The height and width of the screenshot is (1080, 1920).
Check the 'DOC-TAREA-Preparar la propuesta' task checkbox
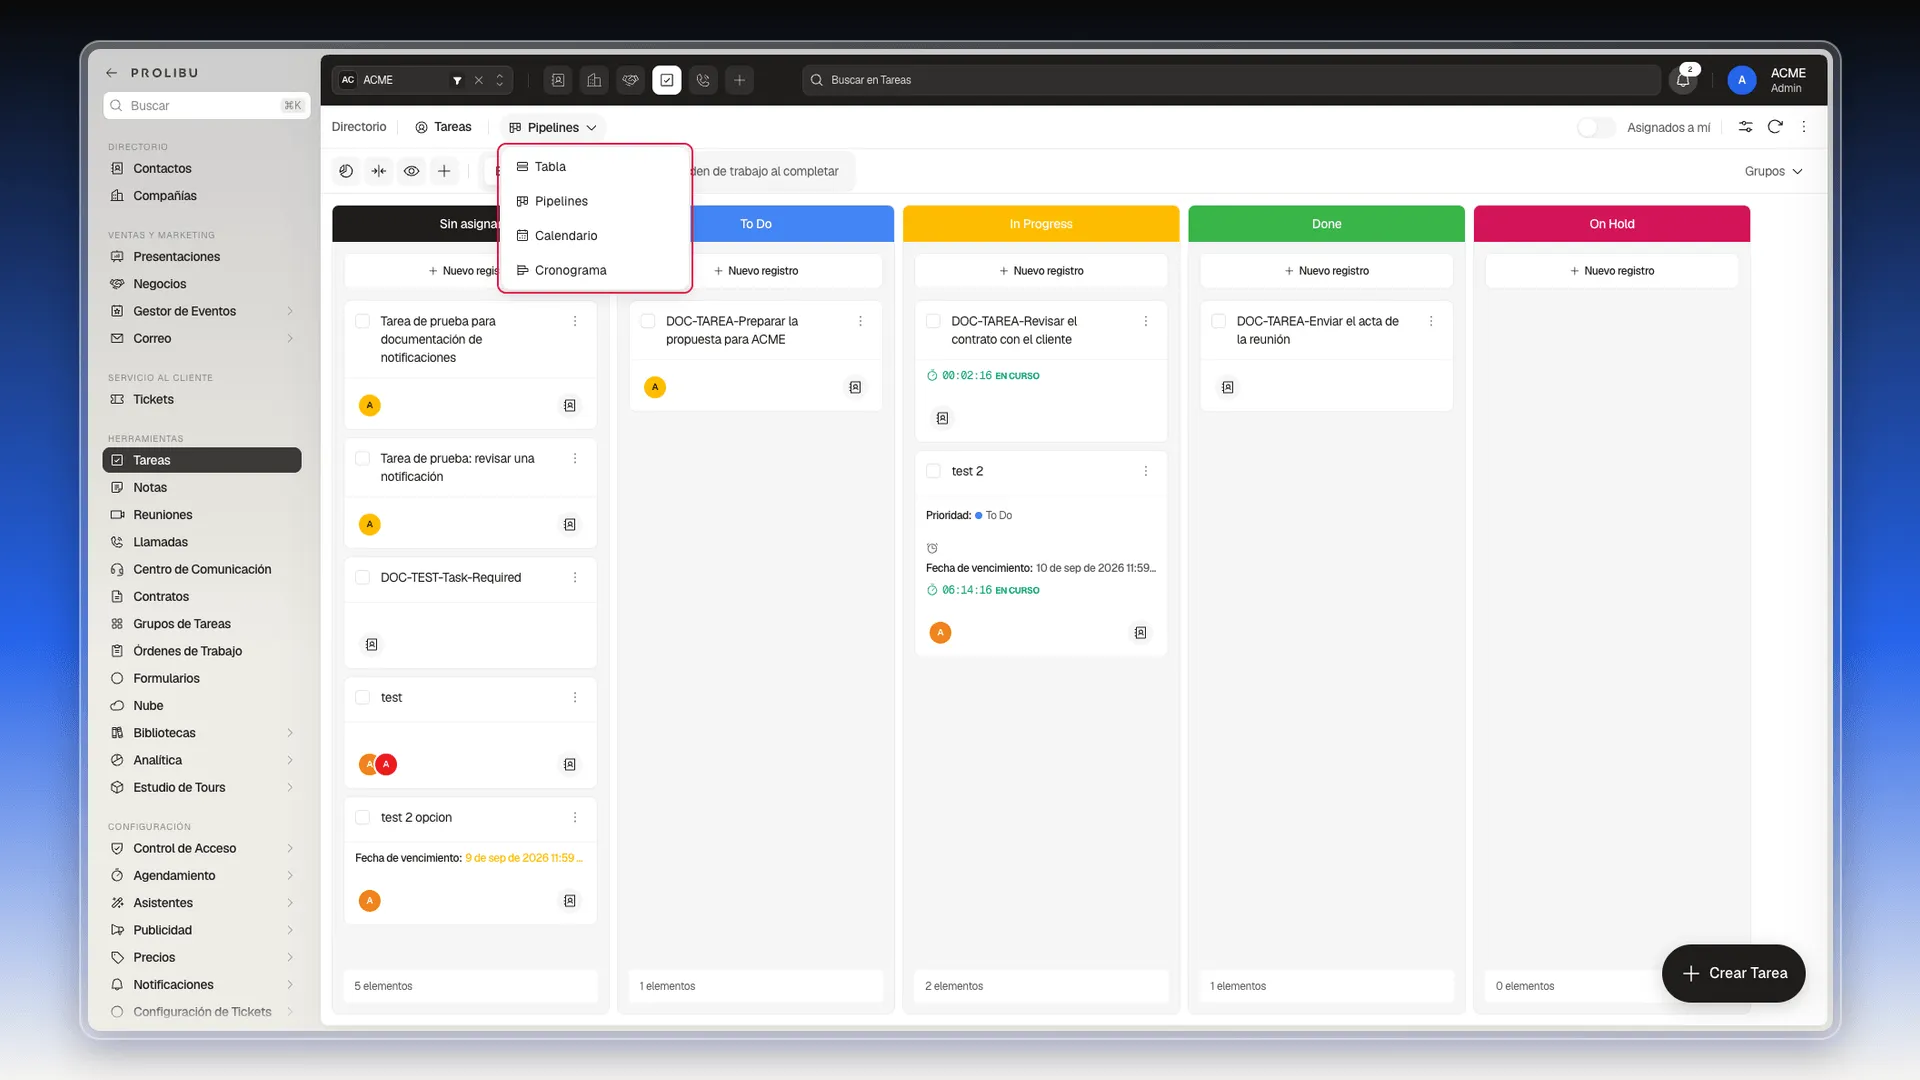[648, 321]
